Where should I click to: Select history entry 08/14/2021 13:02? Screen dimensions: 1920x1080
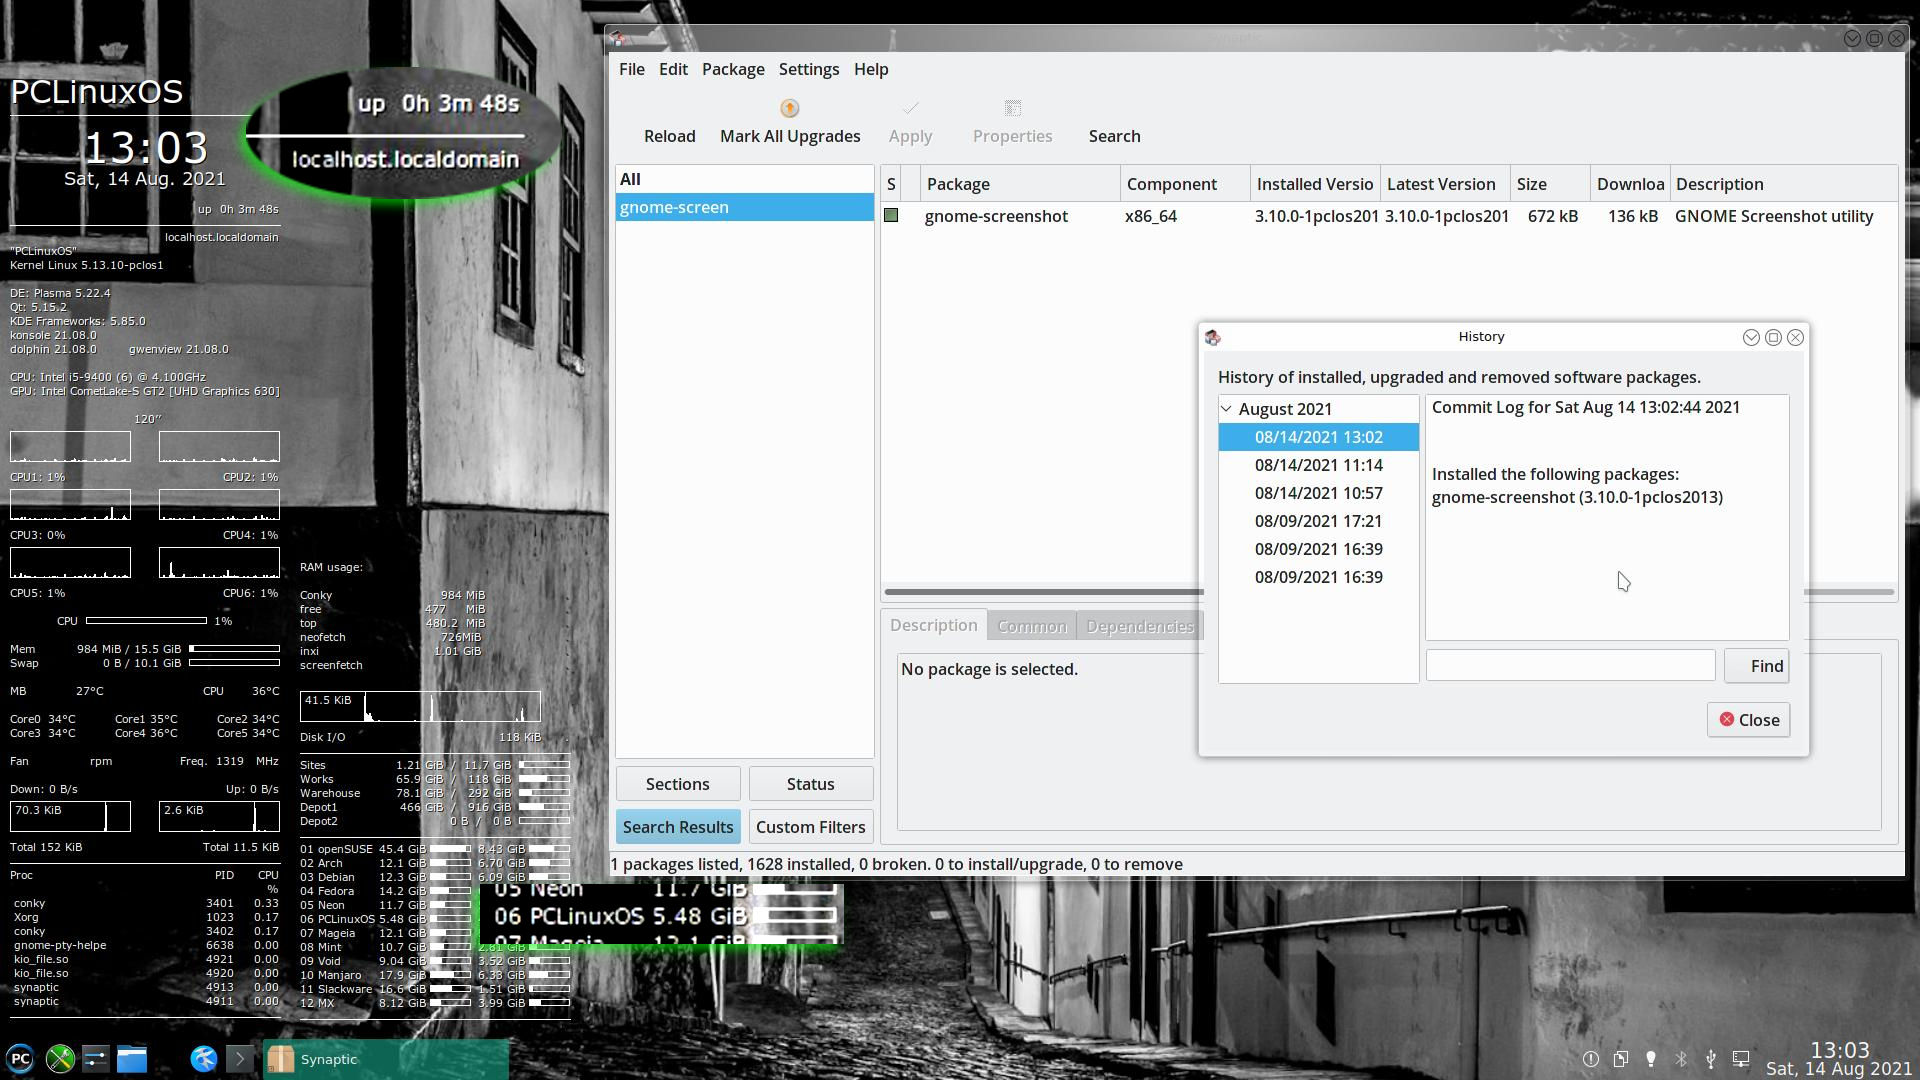1318,437
